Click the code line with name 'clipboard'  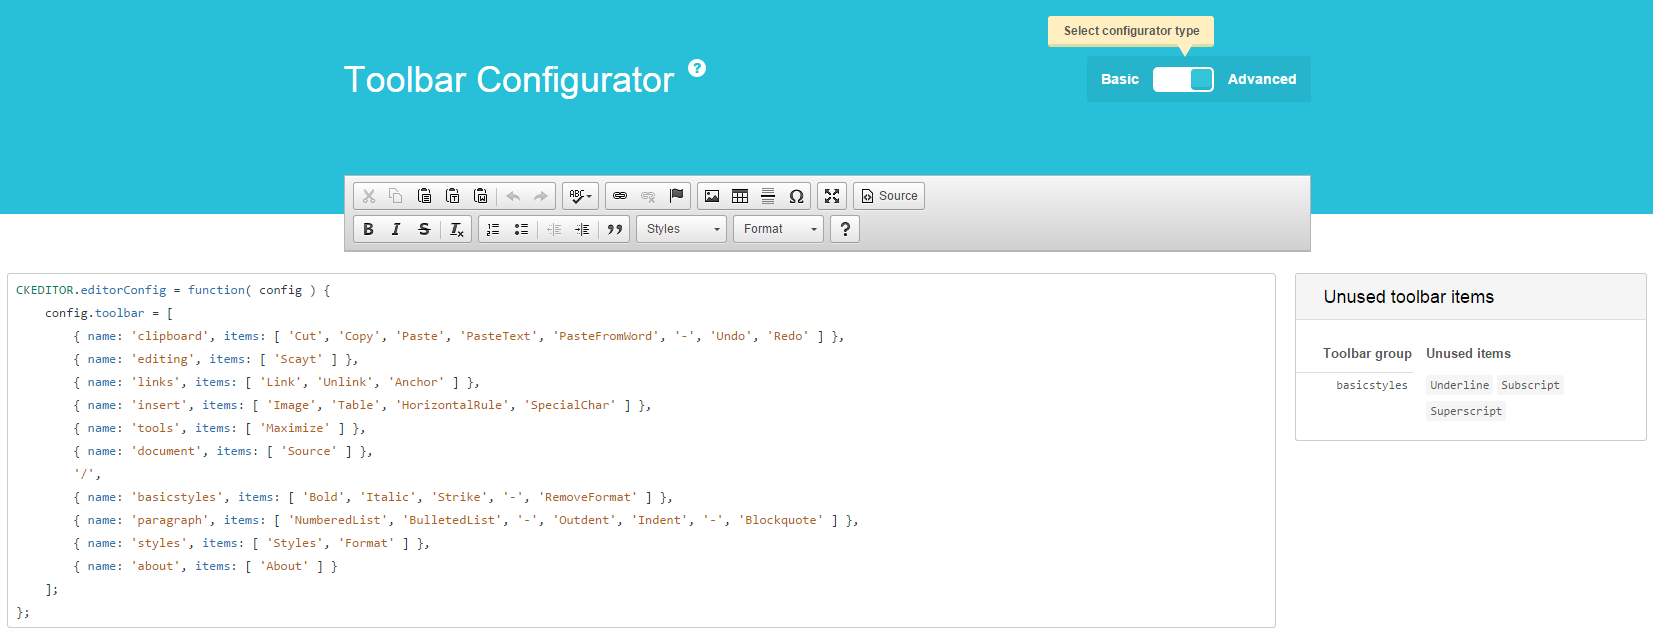459,336
